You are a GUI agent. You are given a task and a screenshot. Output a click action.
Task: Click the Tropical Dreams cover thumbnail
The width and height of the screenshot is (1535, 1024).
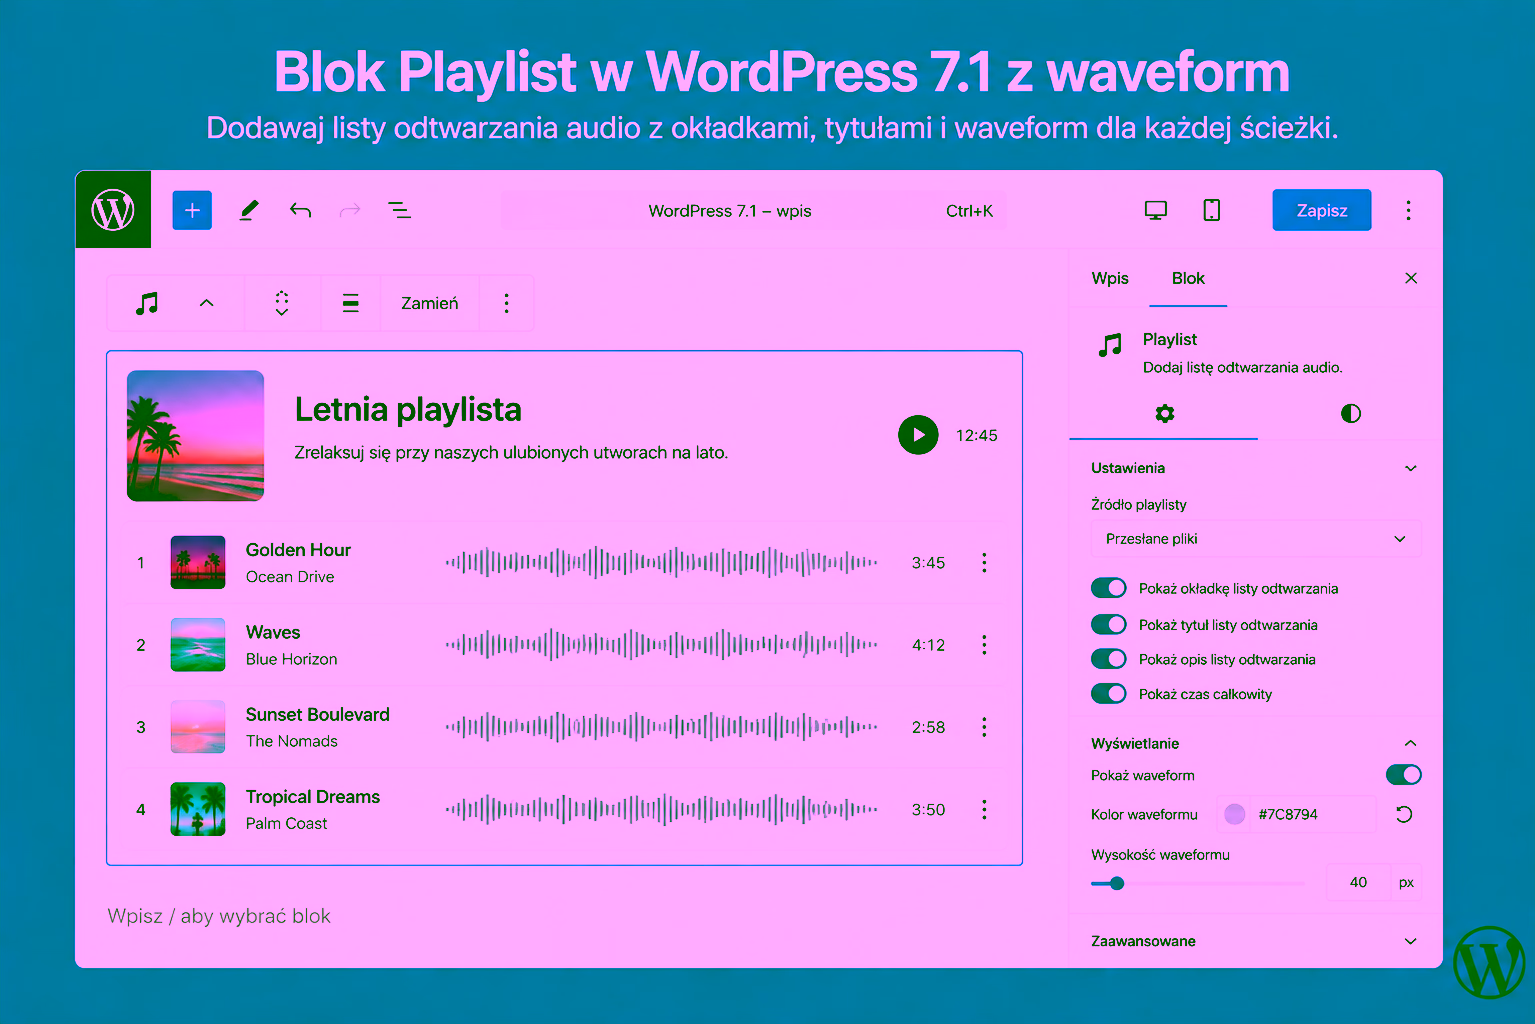198,809
